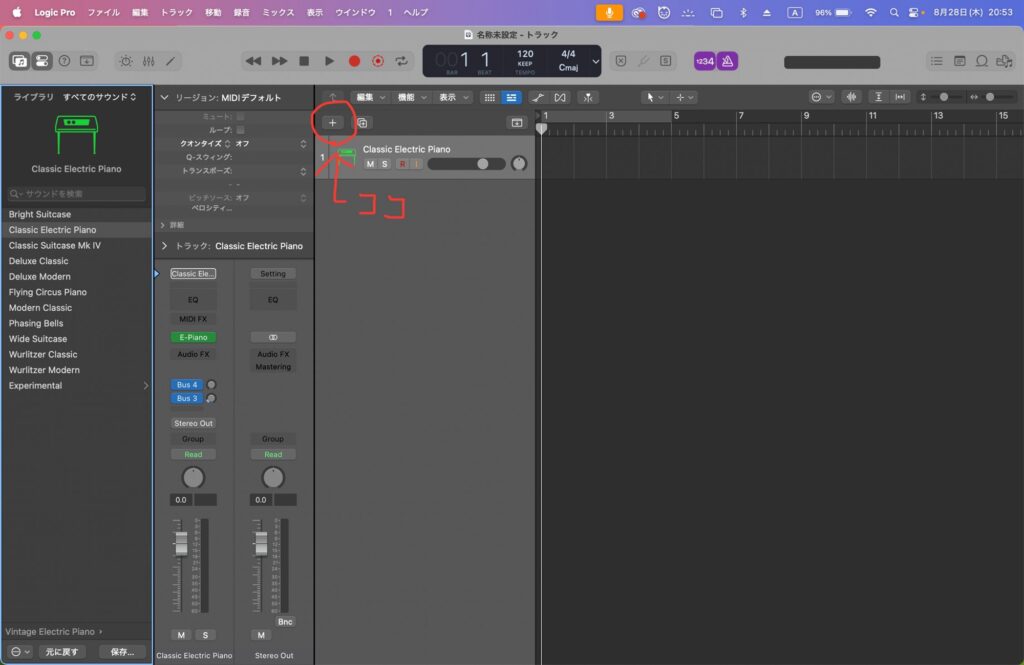
Task: Toggle the Flex show button
Action: (x=560, y=97)
